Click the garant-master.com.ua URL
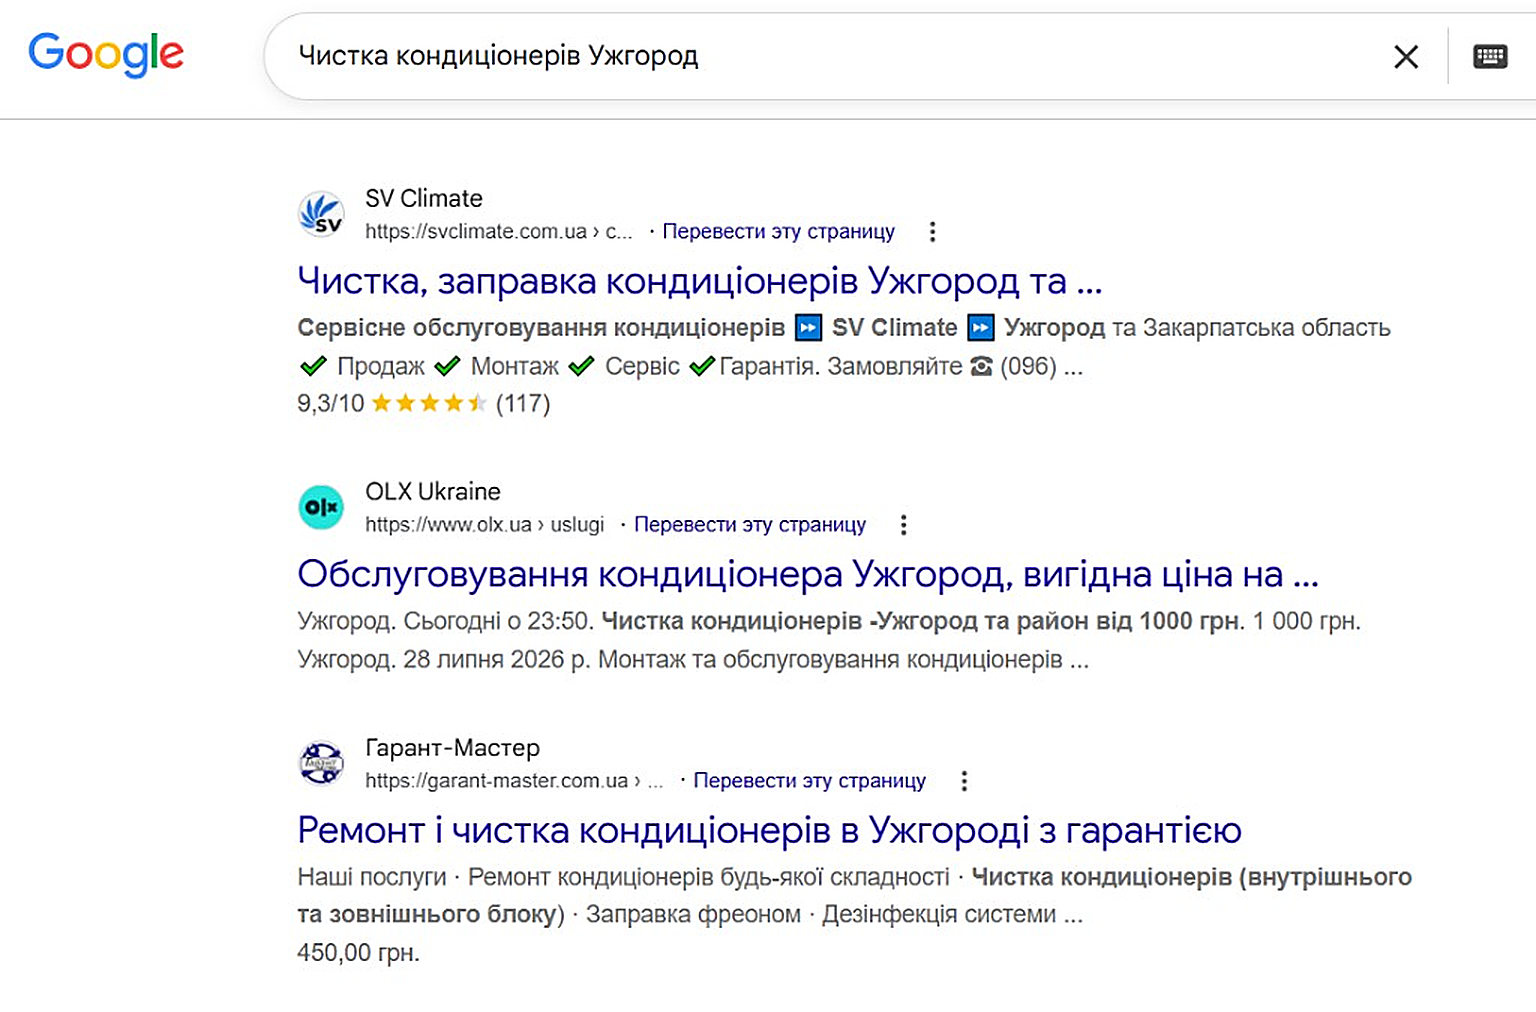 pos(514,781)
